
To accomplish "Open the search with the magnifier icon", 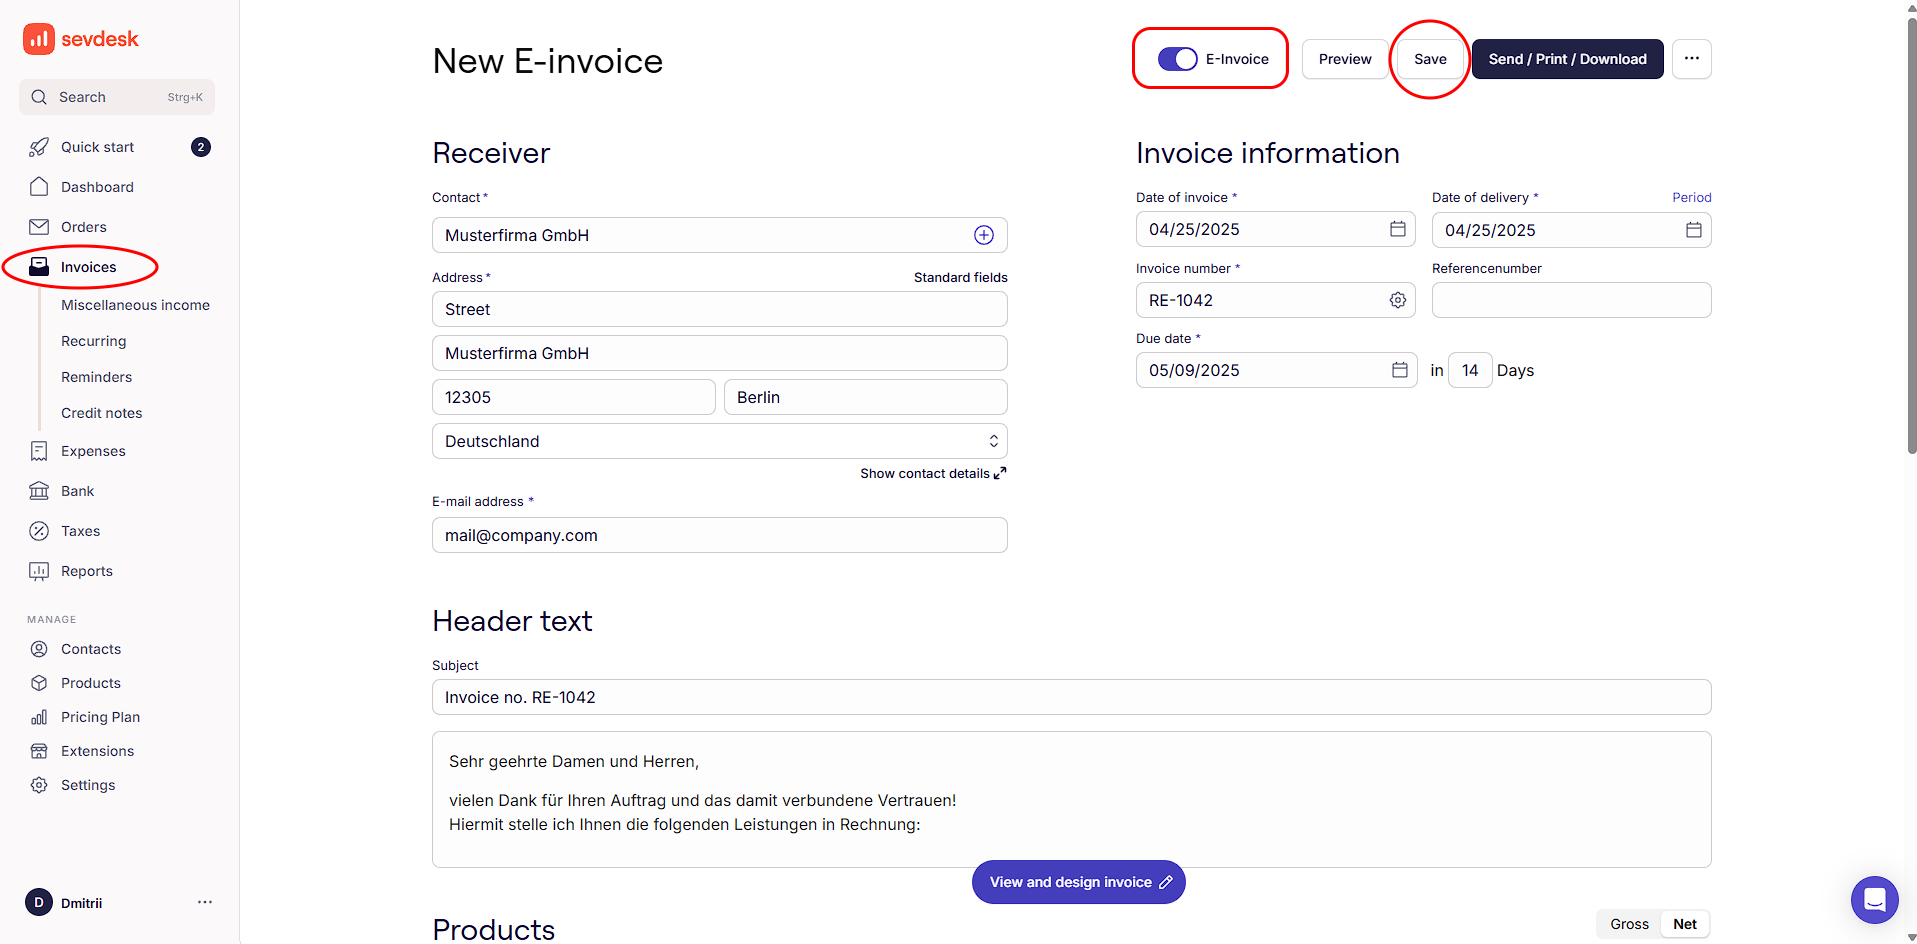I will point(39,97).
